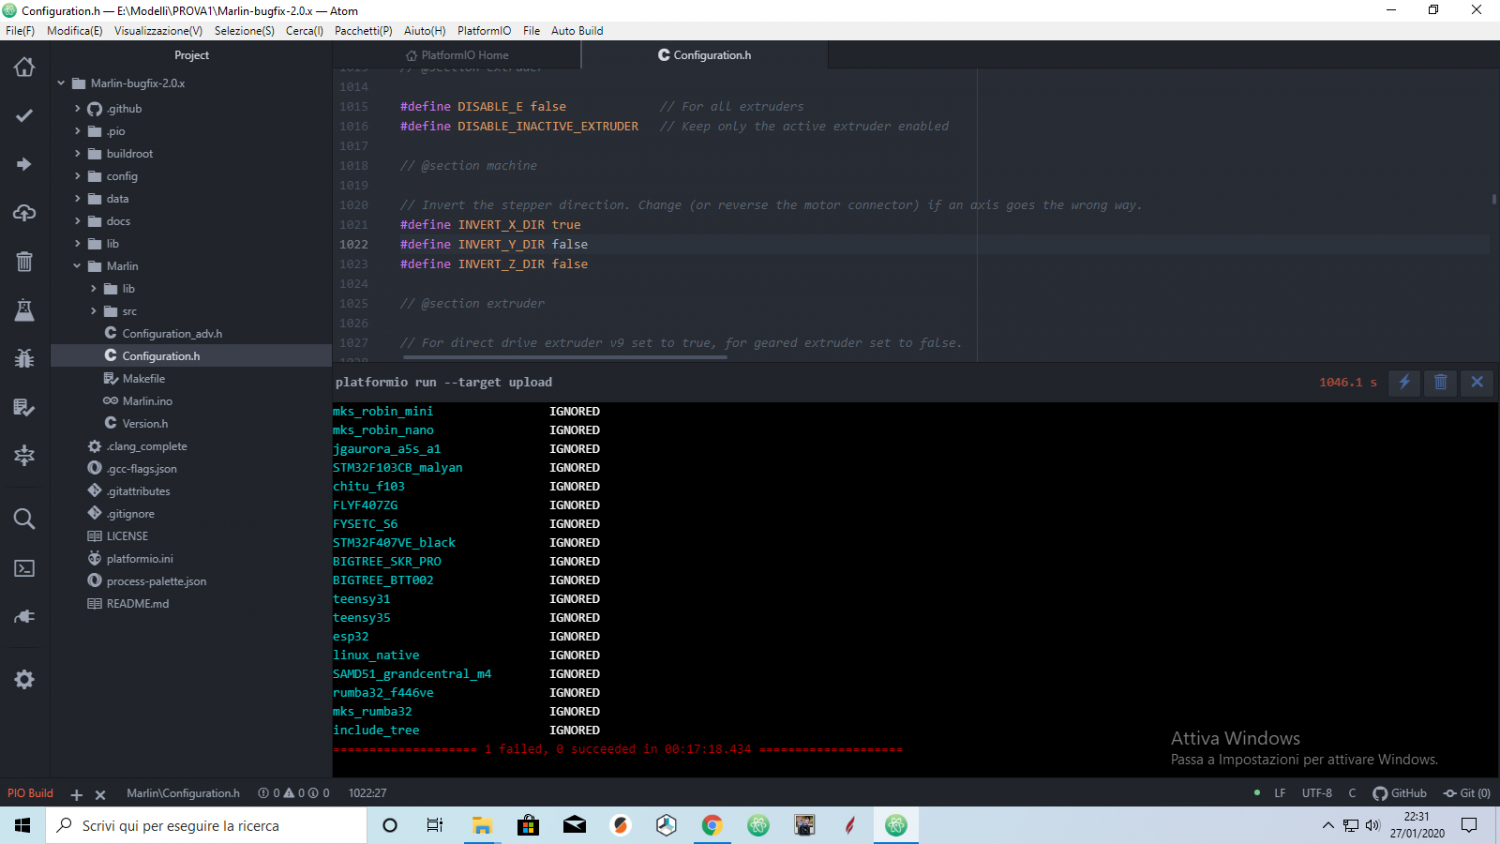Image resolution: width=1500 pixels, height=844 pixels.
Task: Click the Clean trash icon in the sidebar
Action: click(x=24, y=262)
